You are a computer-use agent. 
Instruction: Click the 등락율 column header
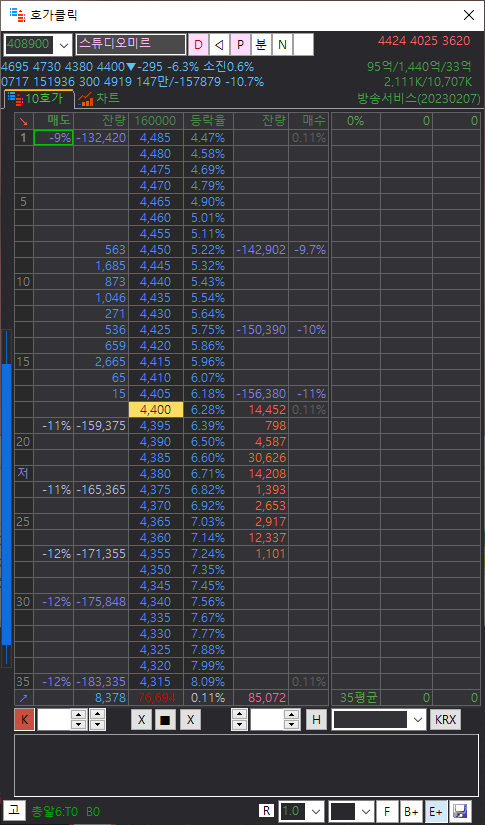click(208, 121)
